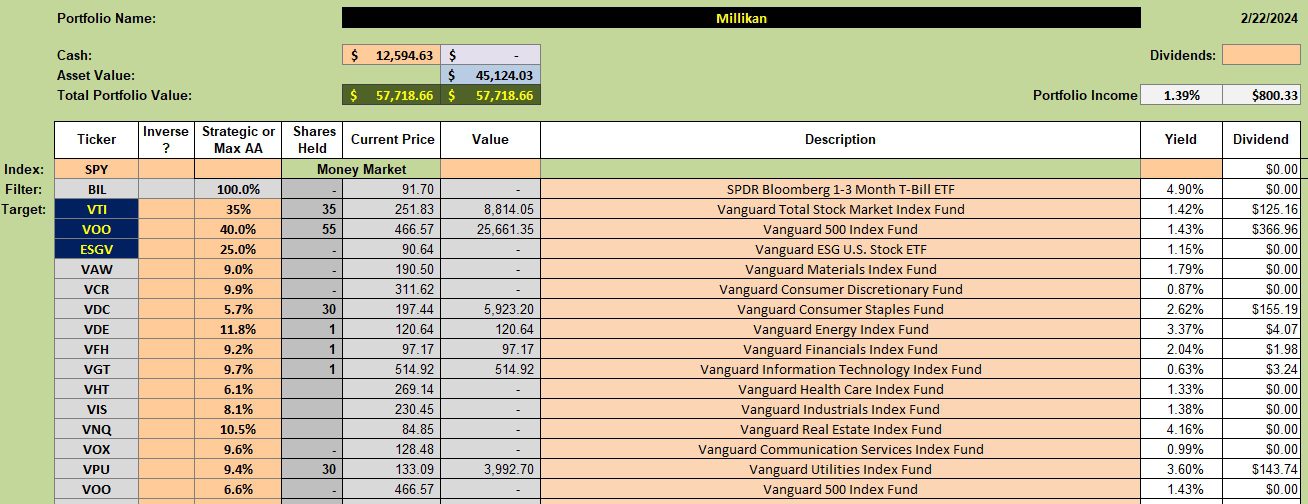Select the 35% allocation cell for VTI
This screenshot has width=1308, height=504.
click(x=238, y=209)
